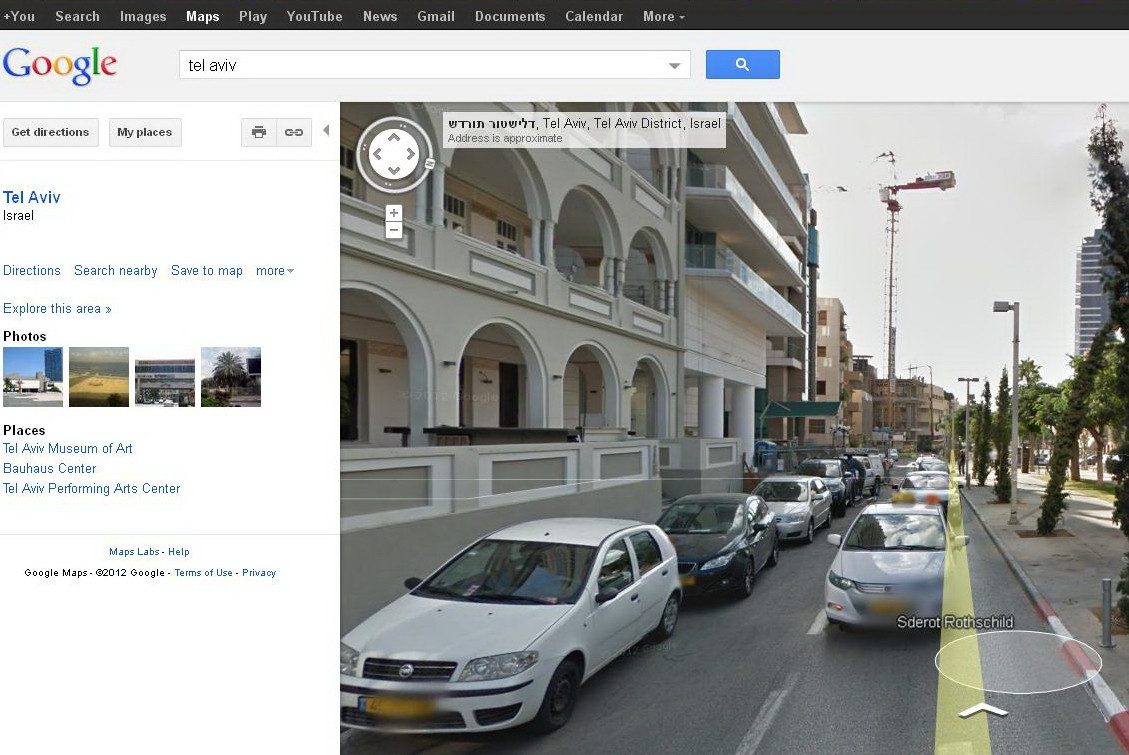This screenshot has width=1129, height=755.
Task: Open the first photo thumbnail of Tel Aviv
Action: point(32,376)
